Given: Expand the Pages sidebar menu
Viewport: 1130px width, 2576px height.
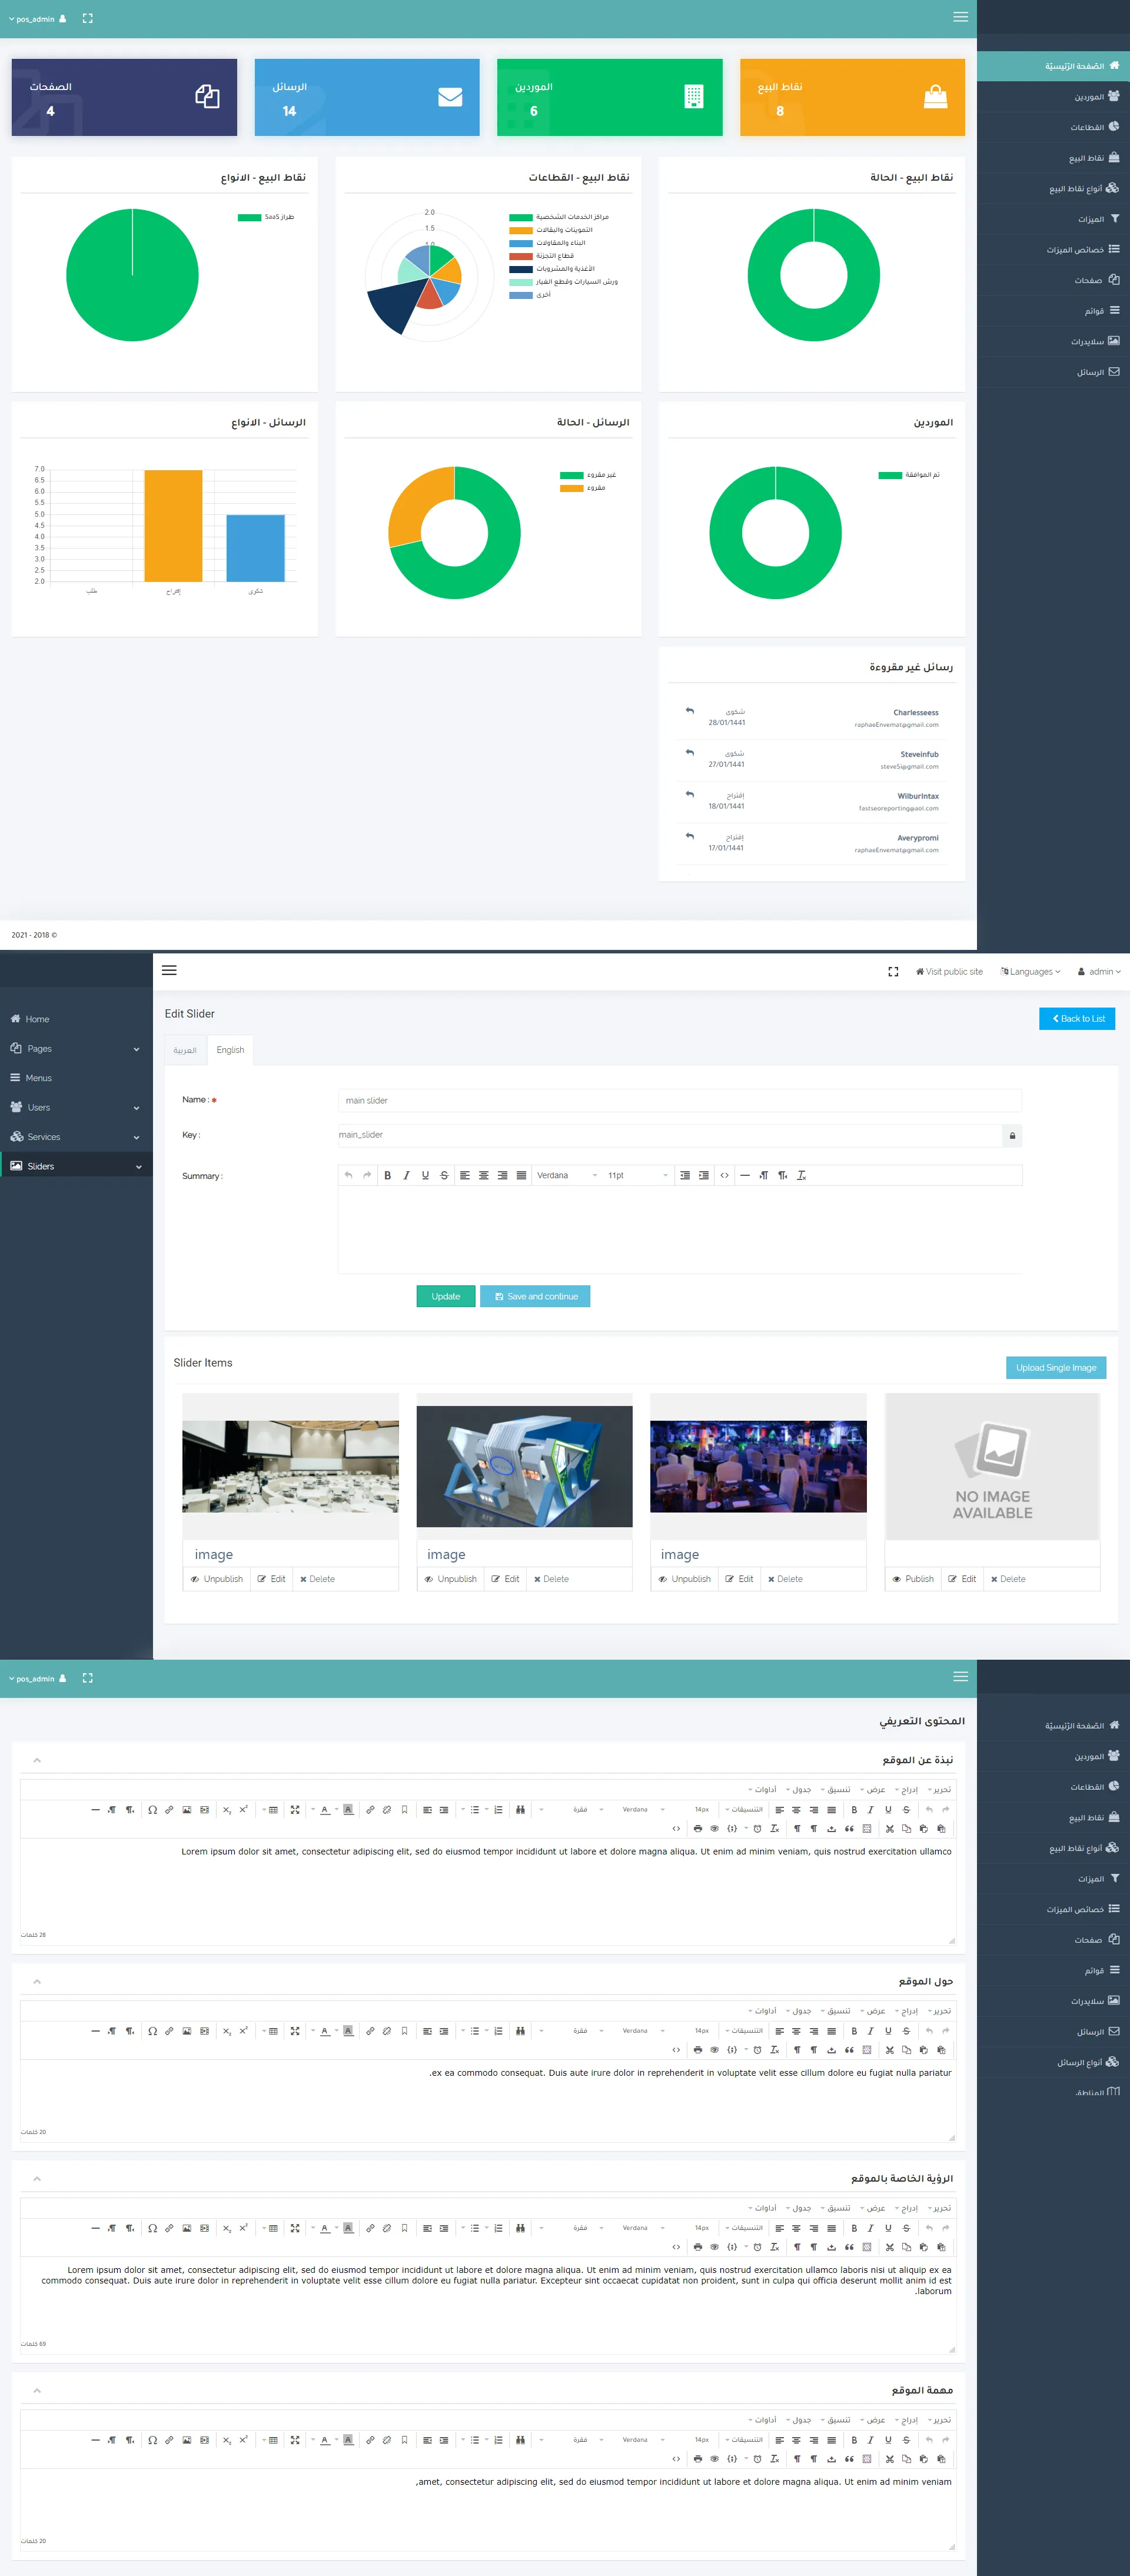Looking at the screenshot, I should point(76,1049).
